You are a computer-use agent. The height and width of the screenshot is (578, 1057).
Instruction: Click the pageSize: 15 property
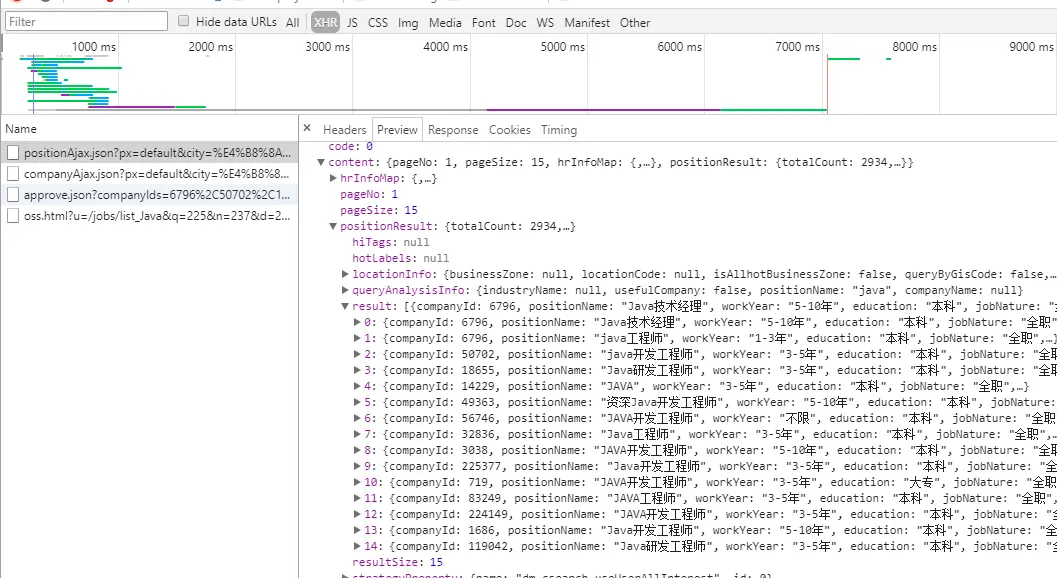(379, 210)
